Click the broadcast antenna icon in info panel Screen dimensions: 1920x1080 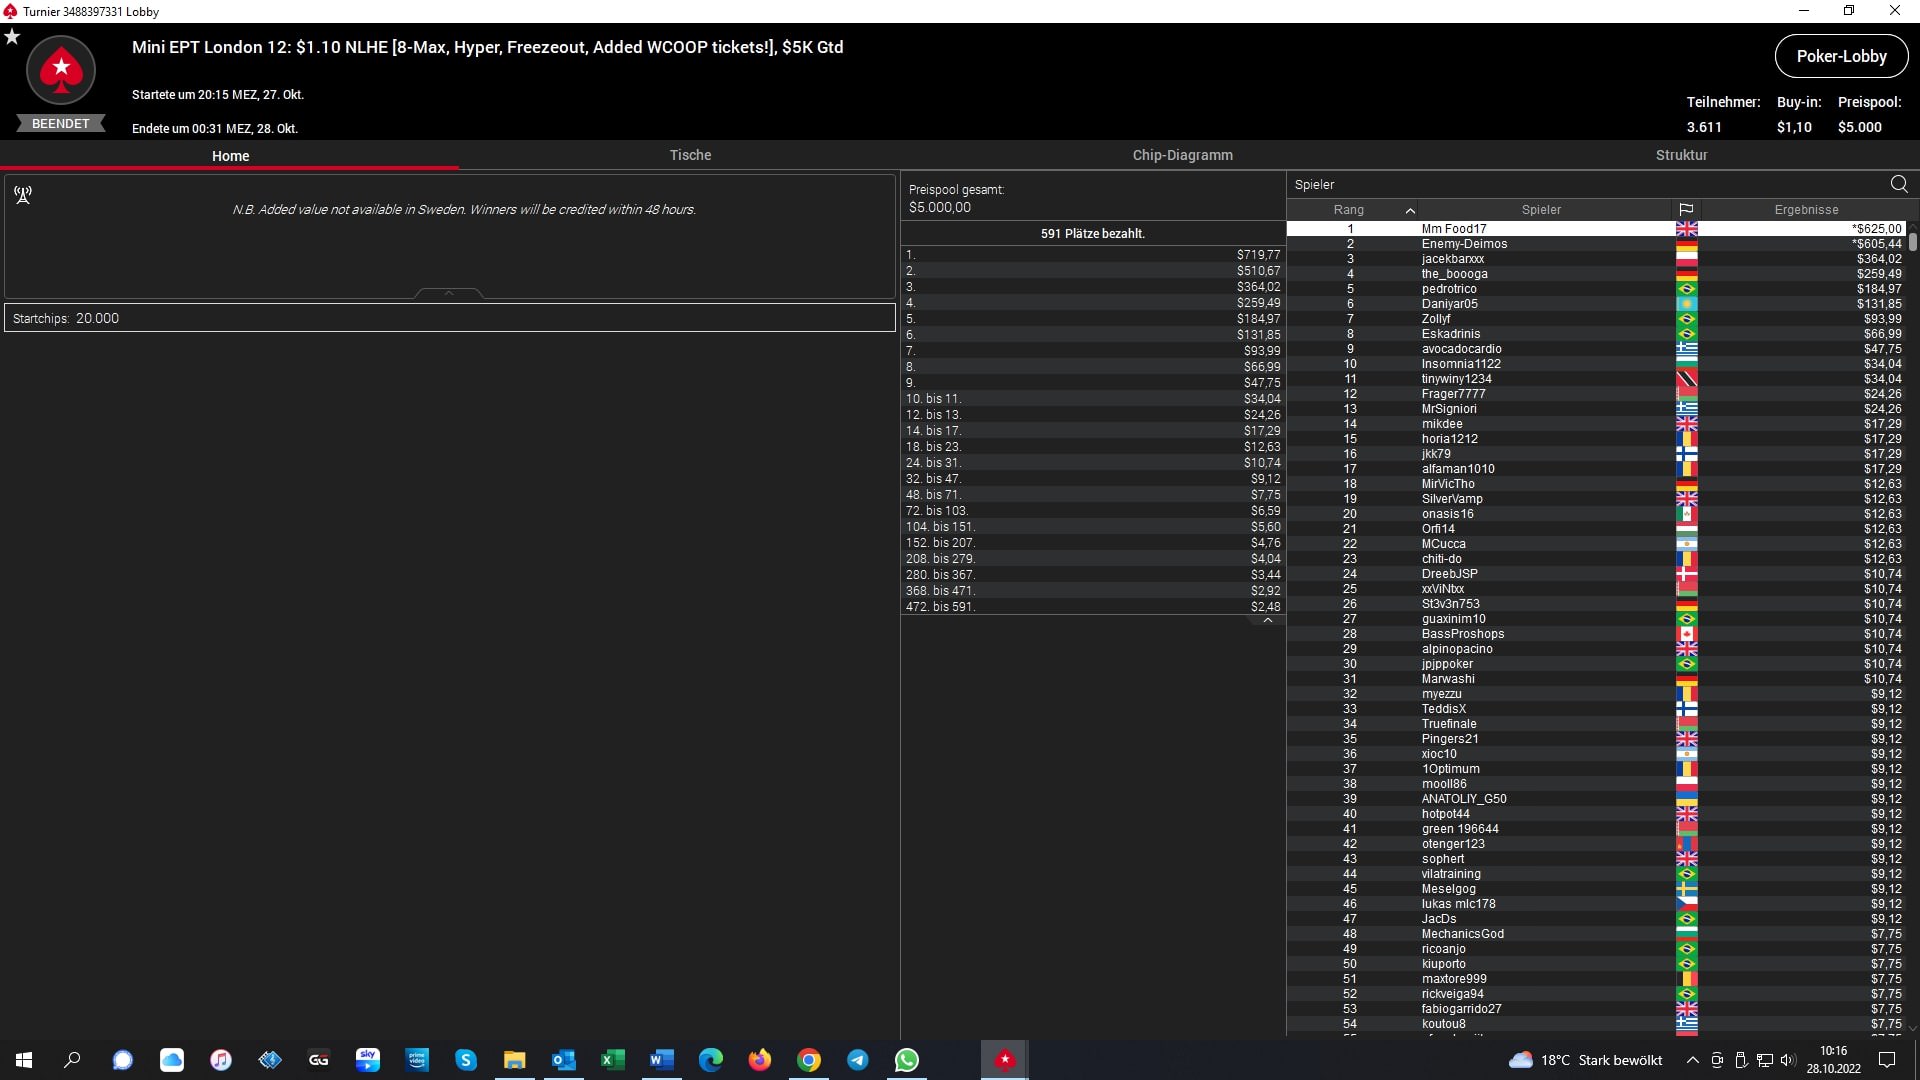pyautogui.click(x=23, y=194)
